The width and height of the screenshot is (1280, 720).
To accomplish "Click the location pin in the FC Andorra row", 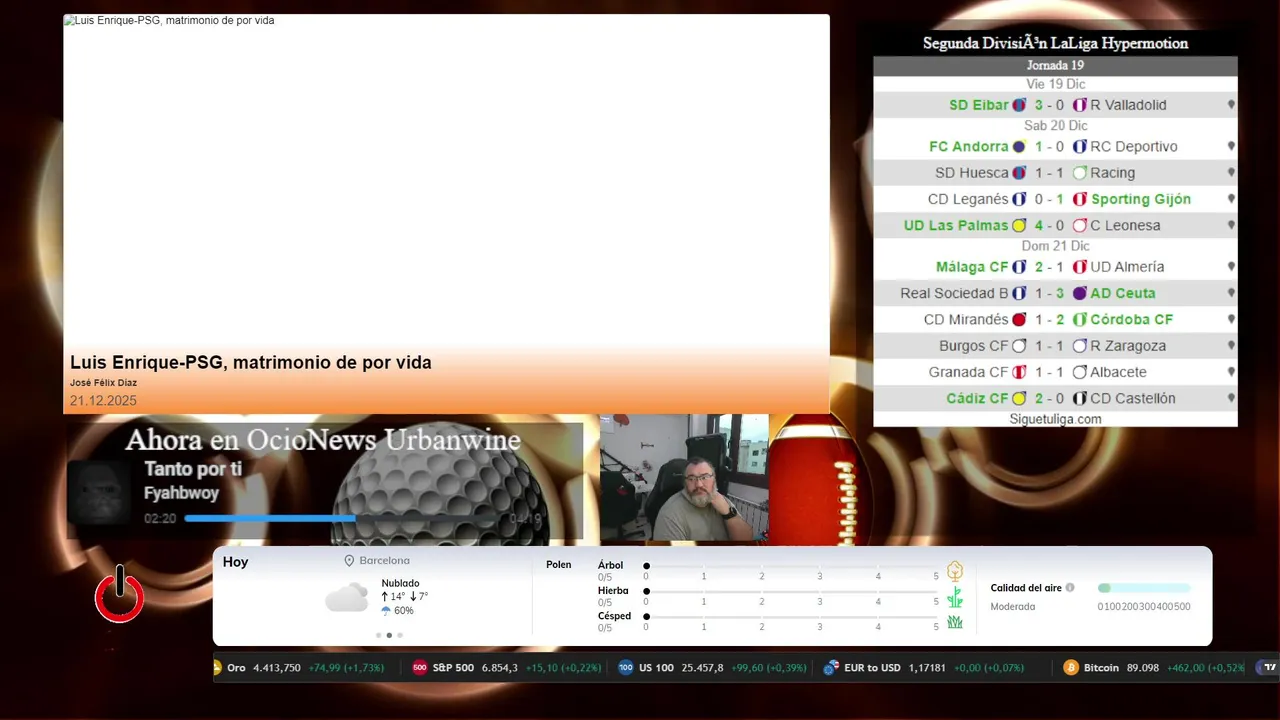I will pyautogui.click(x=1231, y=147).
